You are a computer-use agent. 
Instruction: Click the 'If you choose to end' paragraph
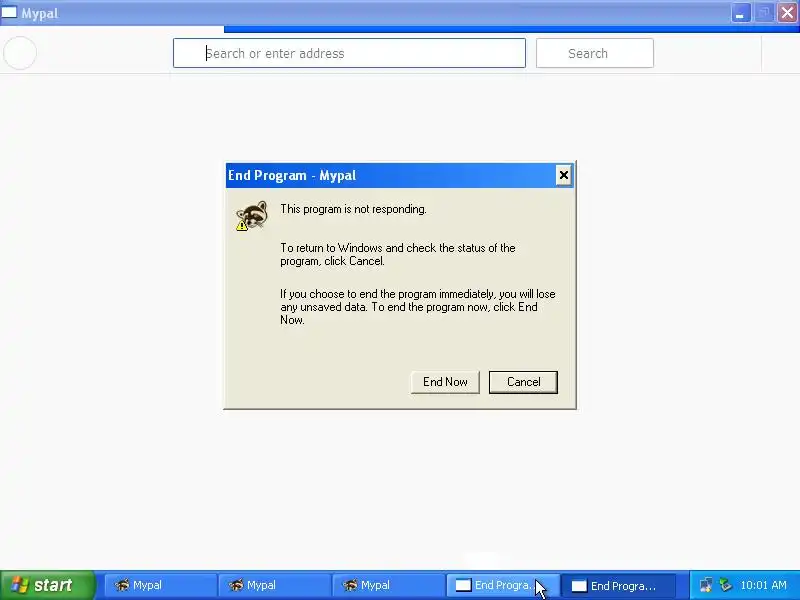[418, 307]
